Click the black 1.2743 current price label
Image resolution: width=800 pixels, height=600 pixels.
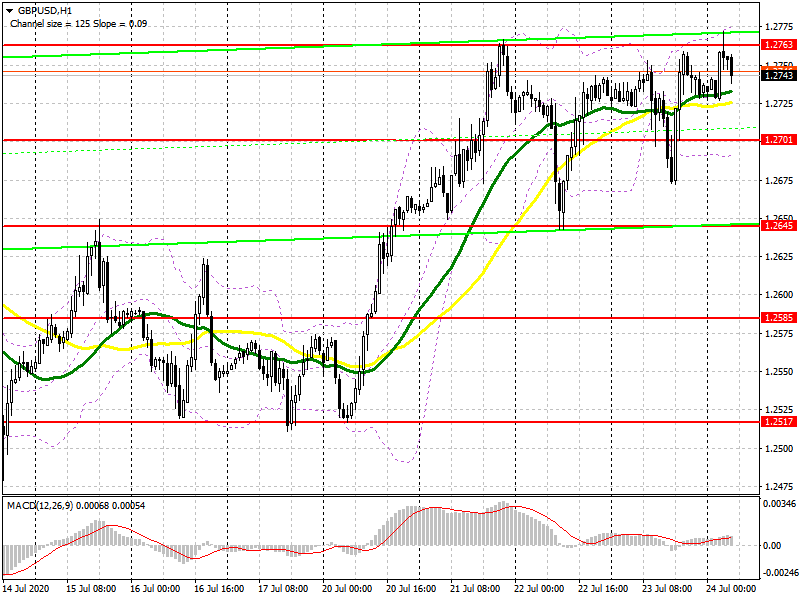coord(779,76)
